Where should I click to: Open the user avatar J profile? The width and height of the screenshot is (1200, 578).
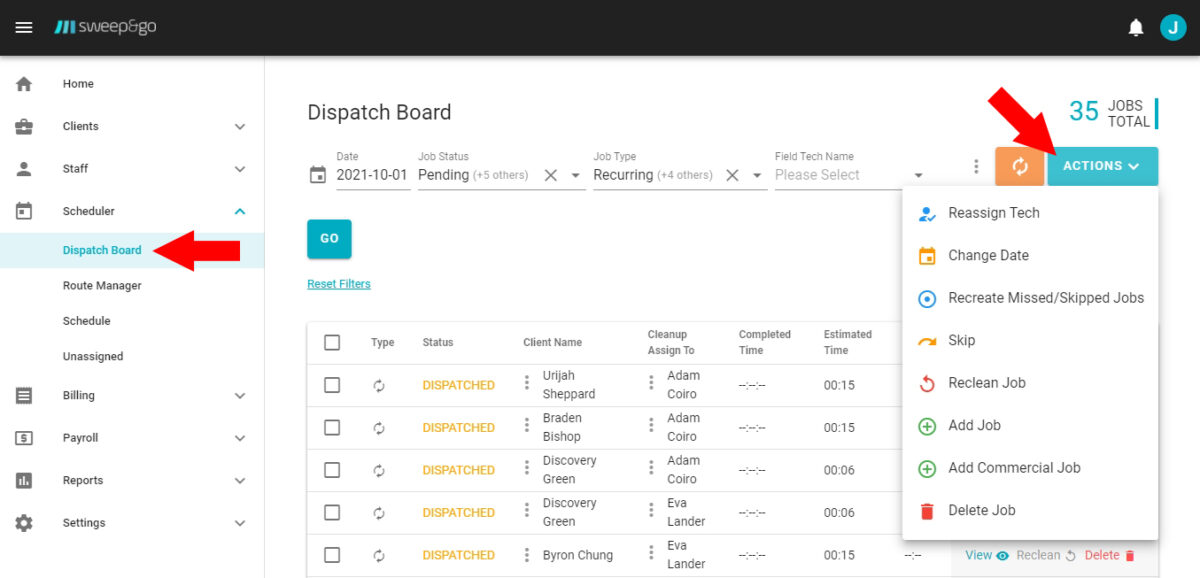click(1172, 28)
